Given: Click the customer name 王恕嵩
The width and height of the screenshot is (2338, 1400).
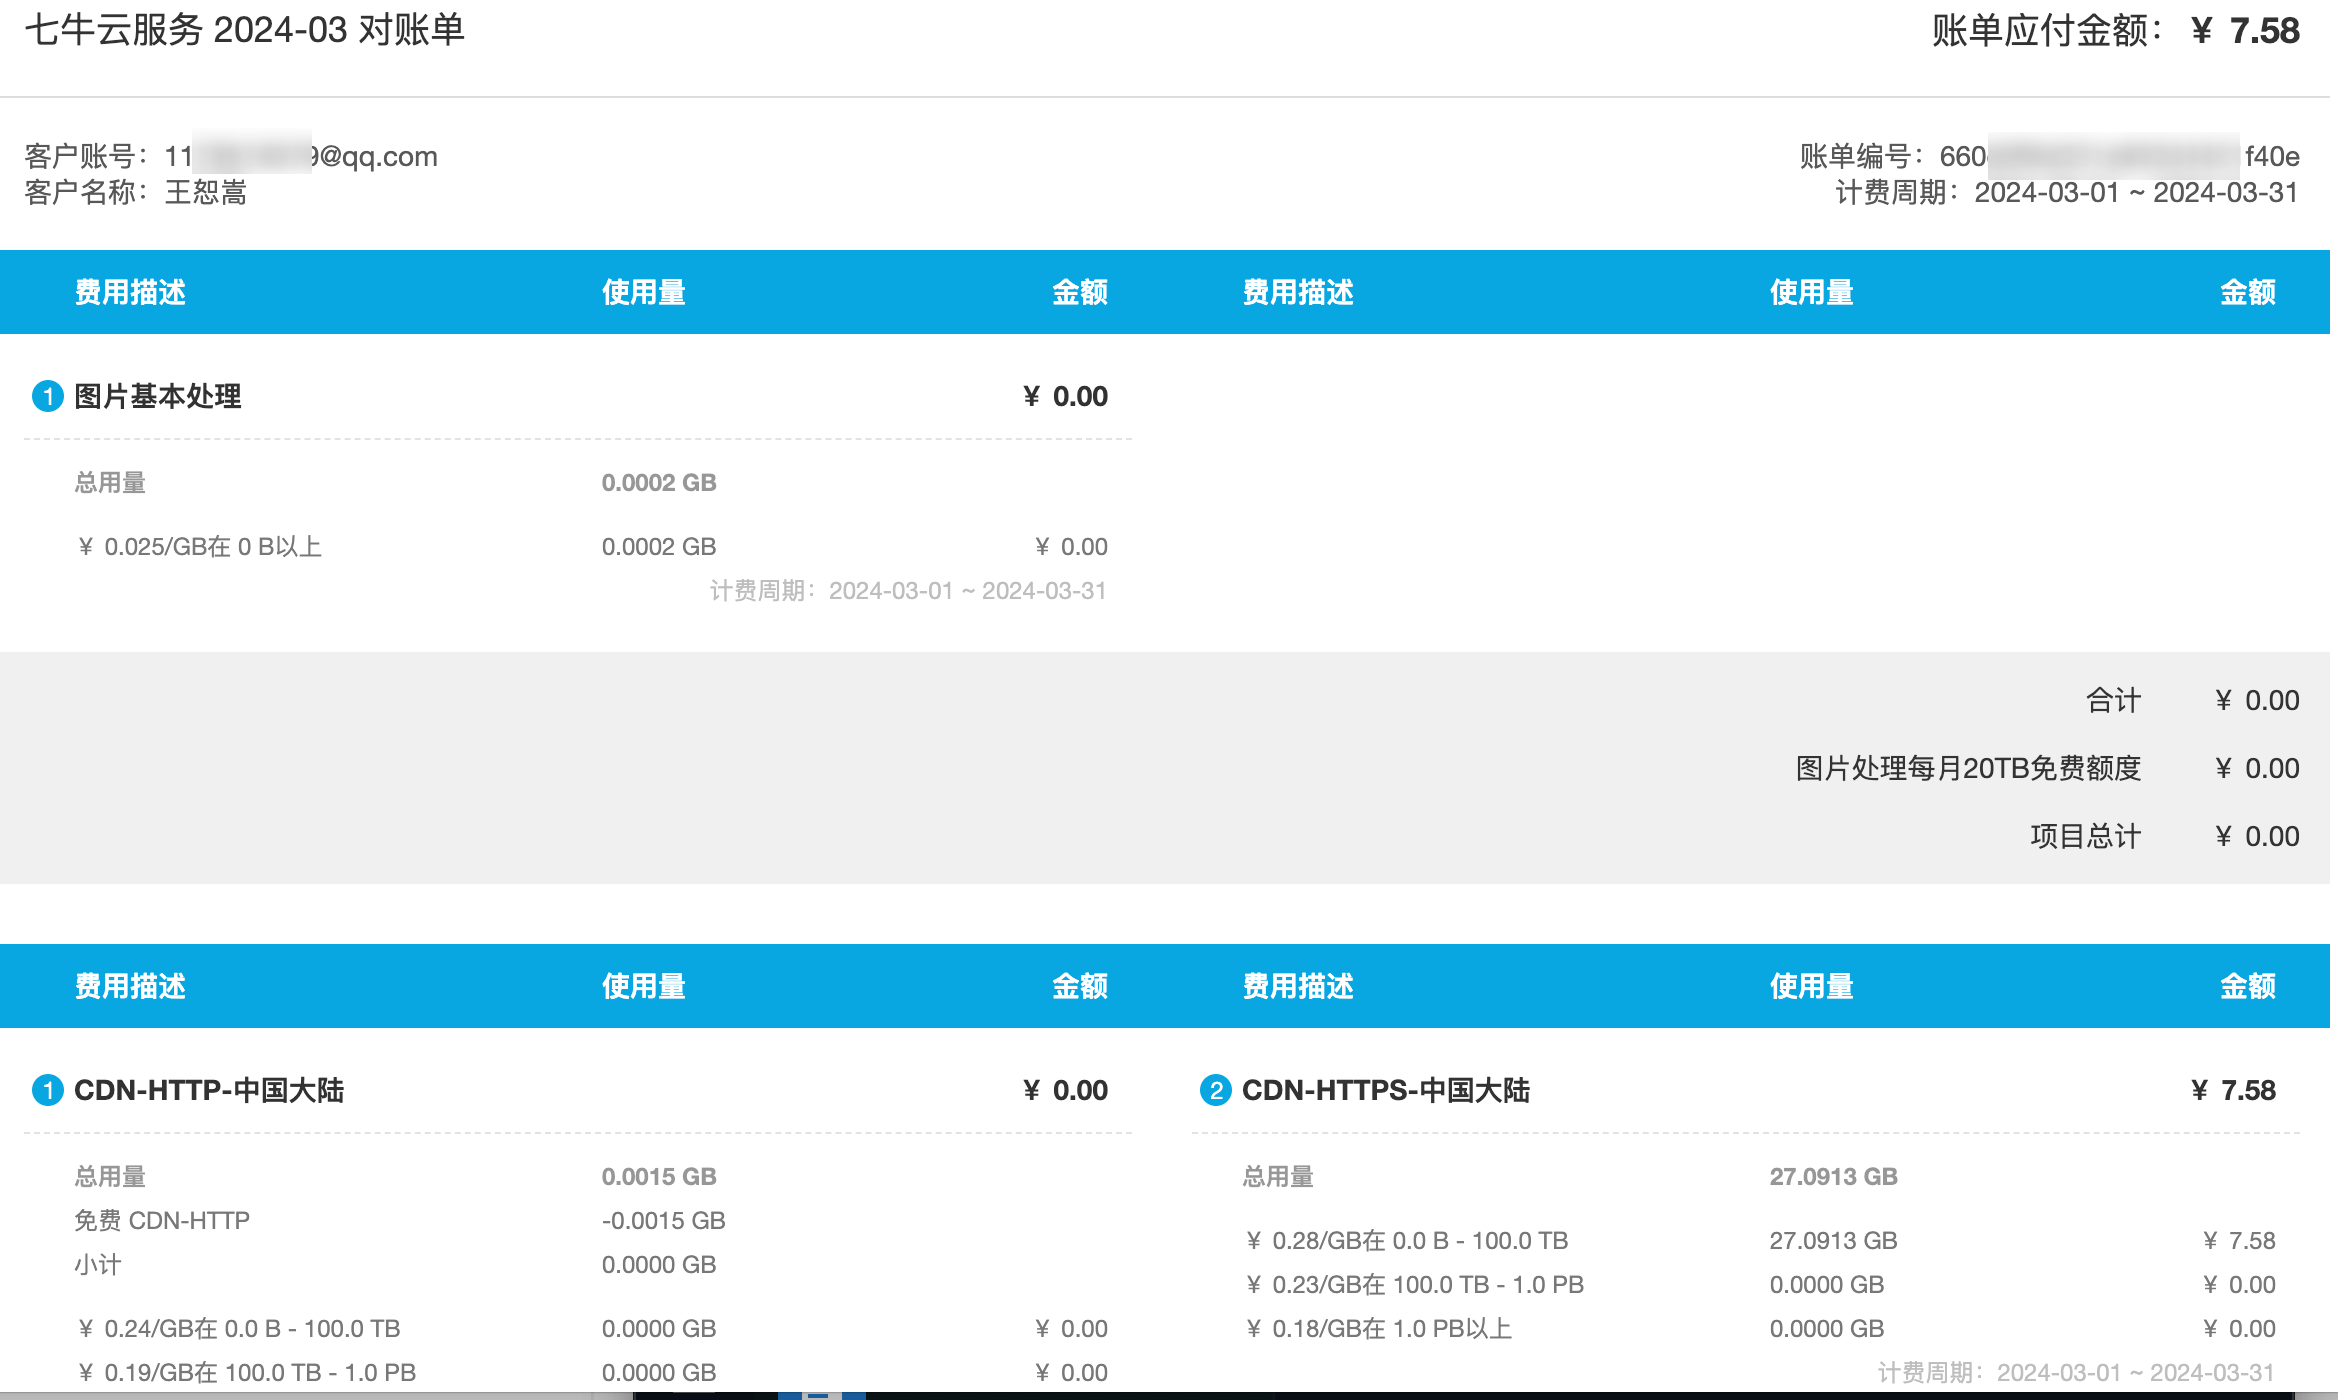Looking at the screenshot, I should [x=206, y=192].
